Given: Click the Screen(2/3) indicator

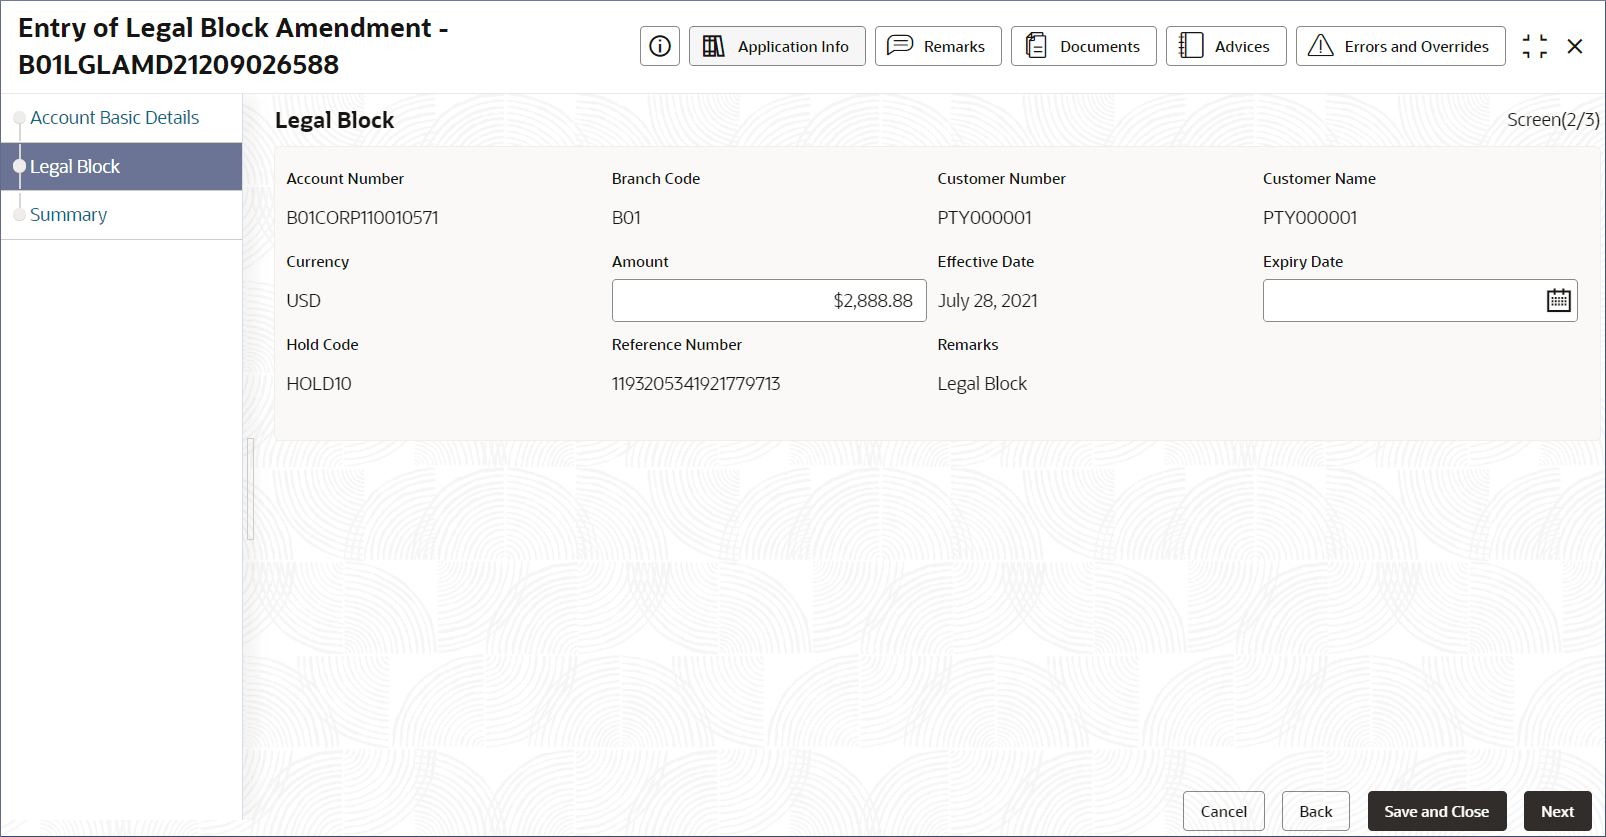Looking at the screenshot, I should point(1553,120).
